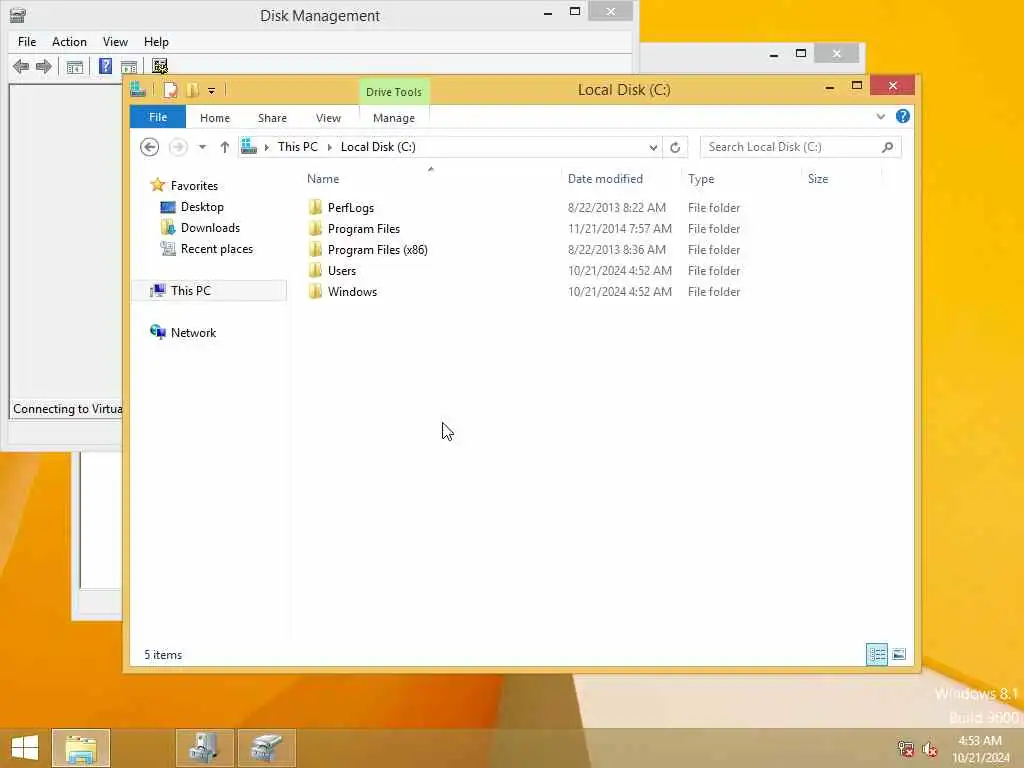This screenshot has height=768, width=1024.
Task: Open recent locations dropdown arrow
Action: pos(202,147)
